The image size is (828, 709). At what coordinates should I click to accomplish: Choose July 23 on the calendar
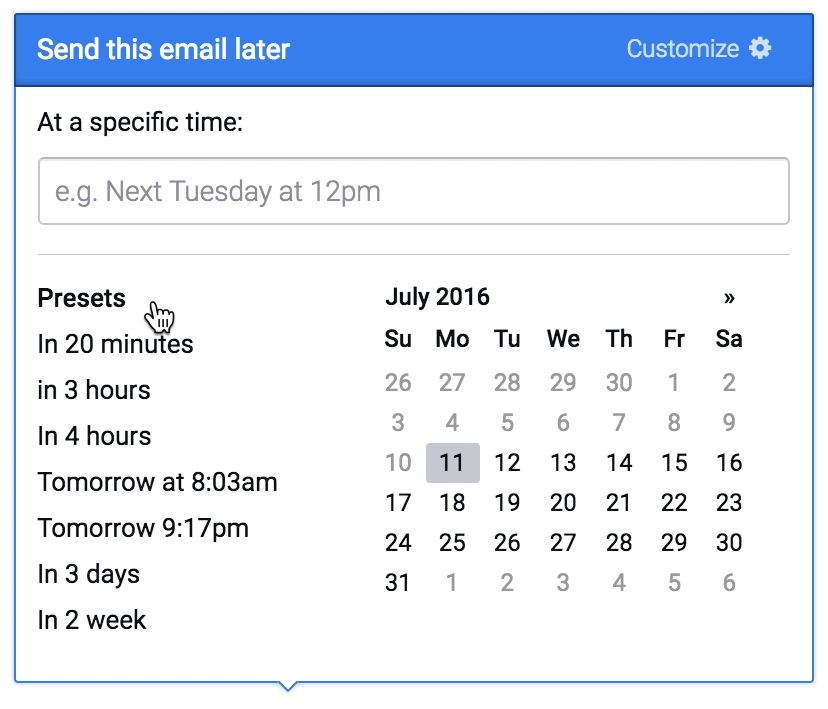729,503
